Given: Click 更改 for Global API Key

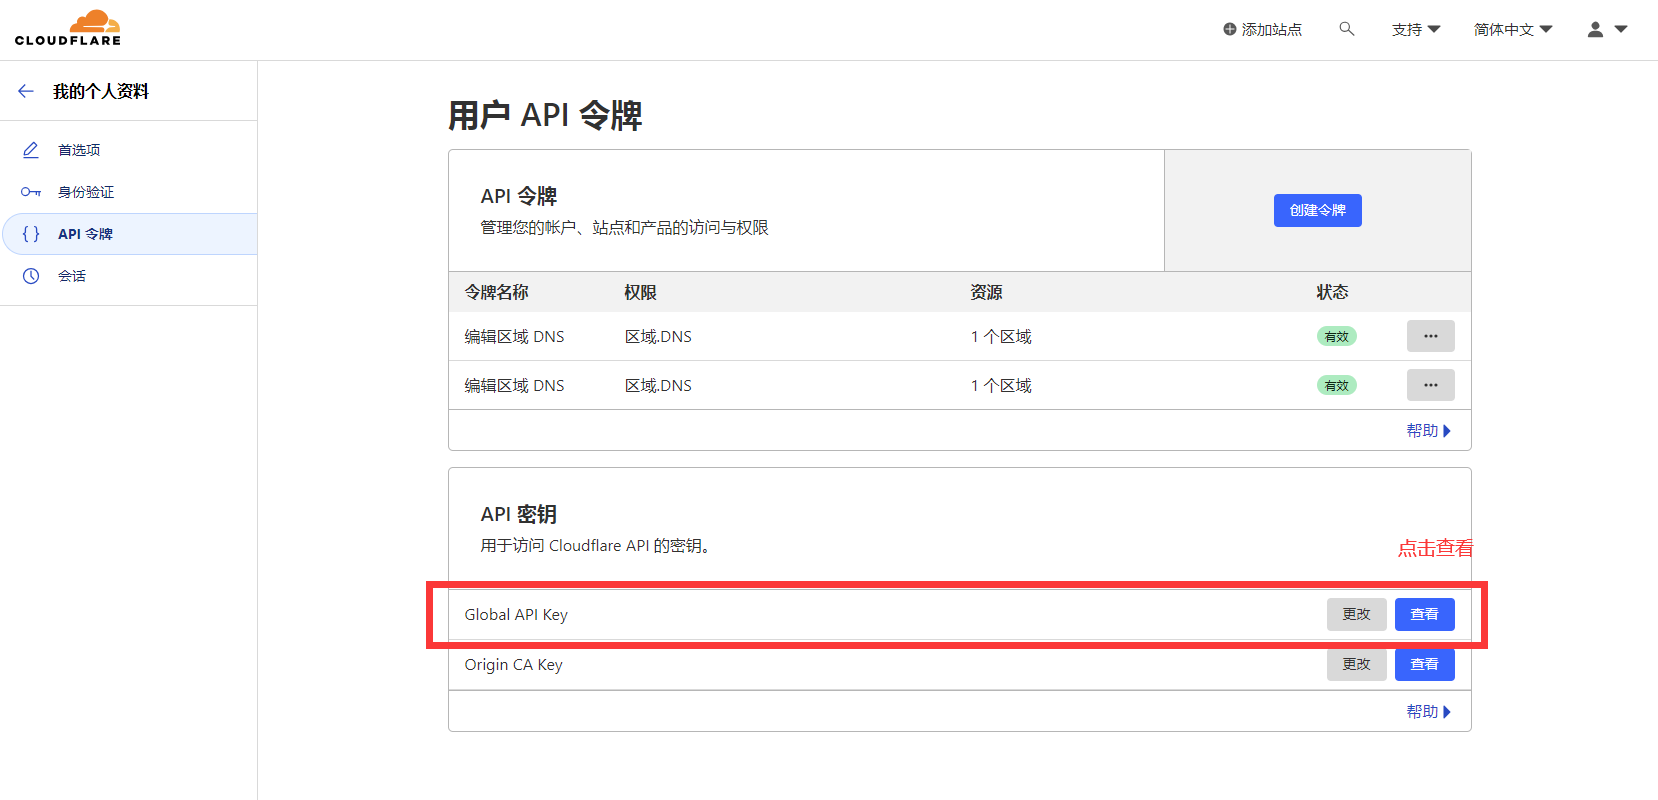Looking at the screenshot, I should 1356,614.
